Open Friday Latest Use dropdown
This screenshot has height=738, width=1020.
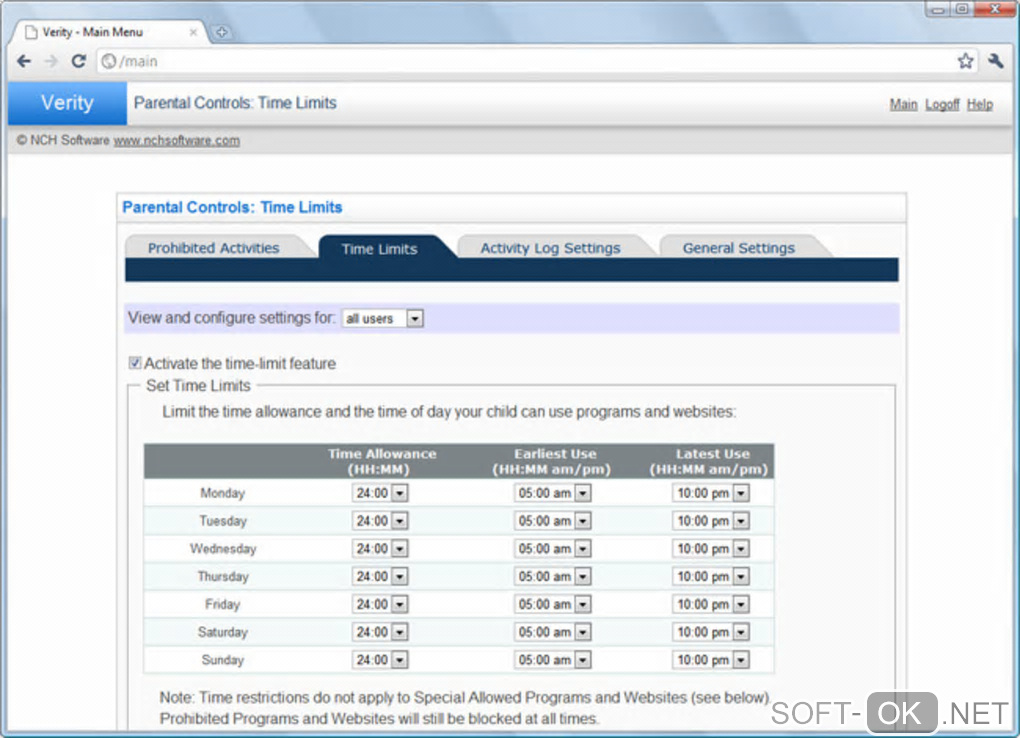[710, 605]
